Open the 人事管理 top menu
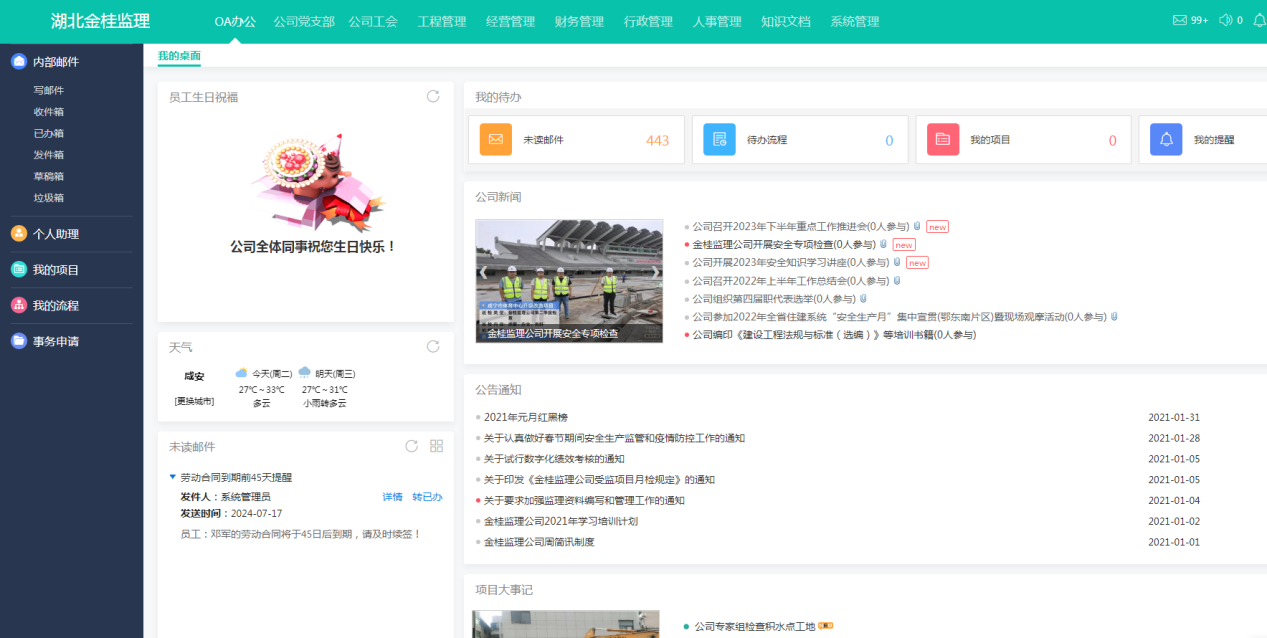The image size is (1267, 638). point(717,22)
